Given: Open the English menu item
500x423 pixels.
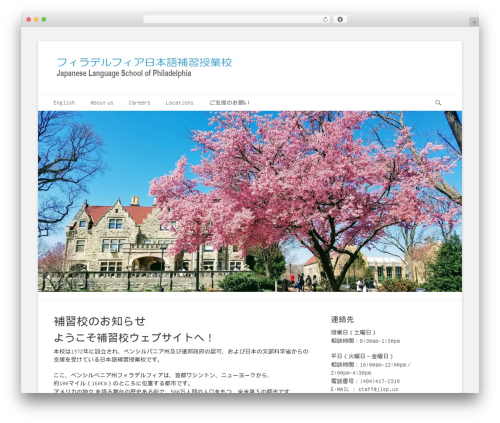Looking at the screenshot, I should click(x=64, y=103).
